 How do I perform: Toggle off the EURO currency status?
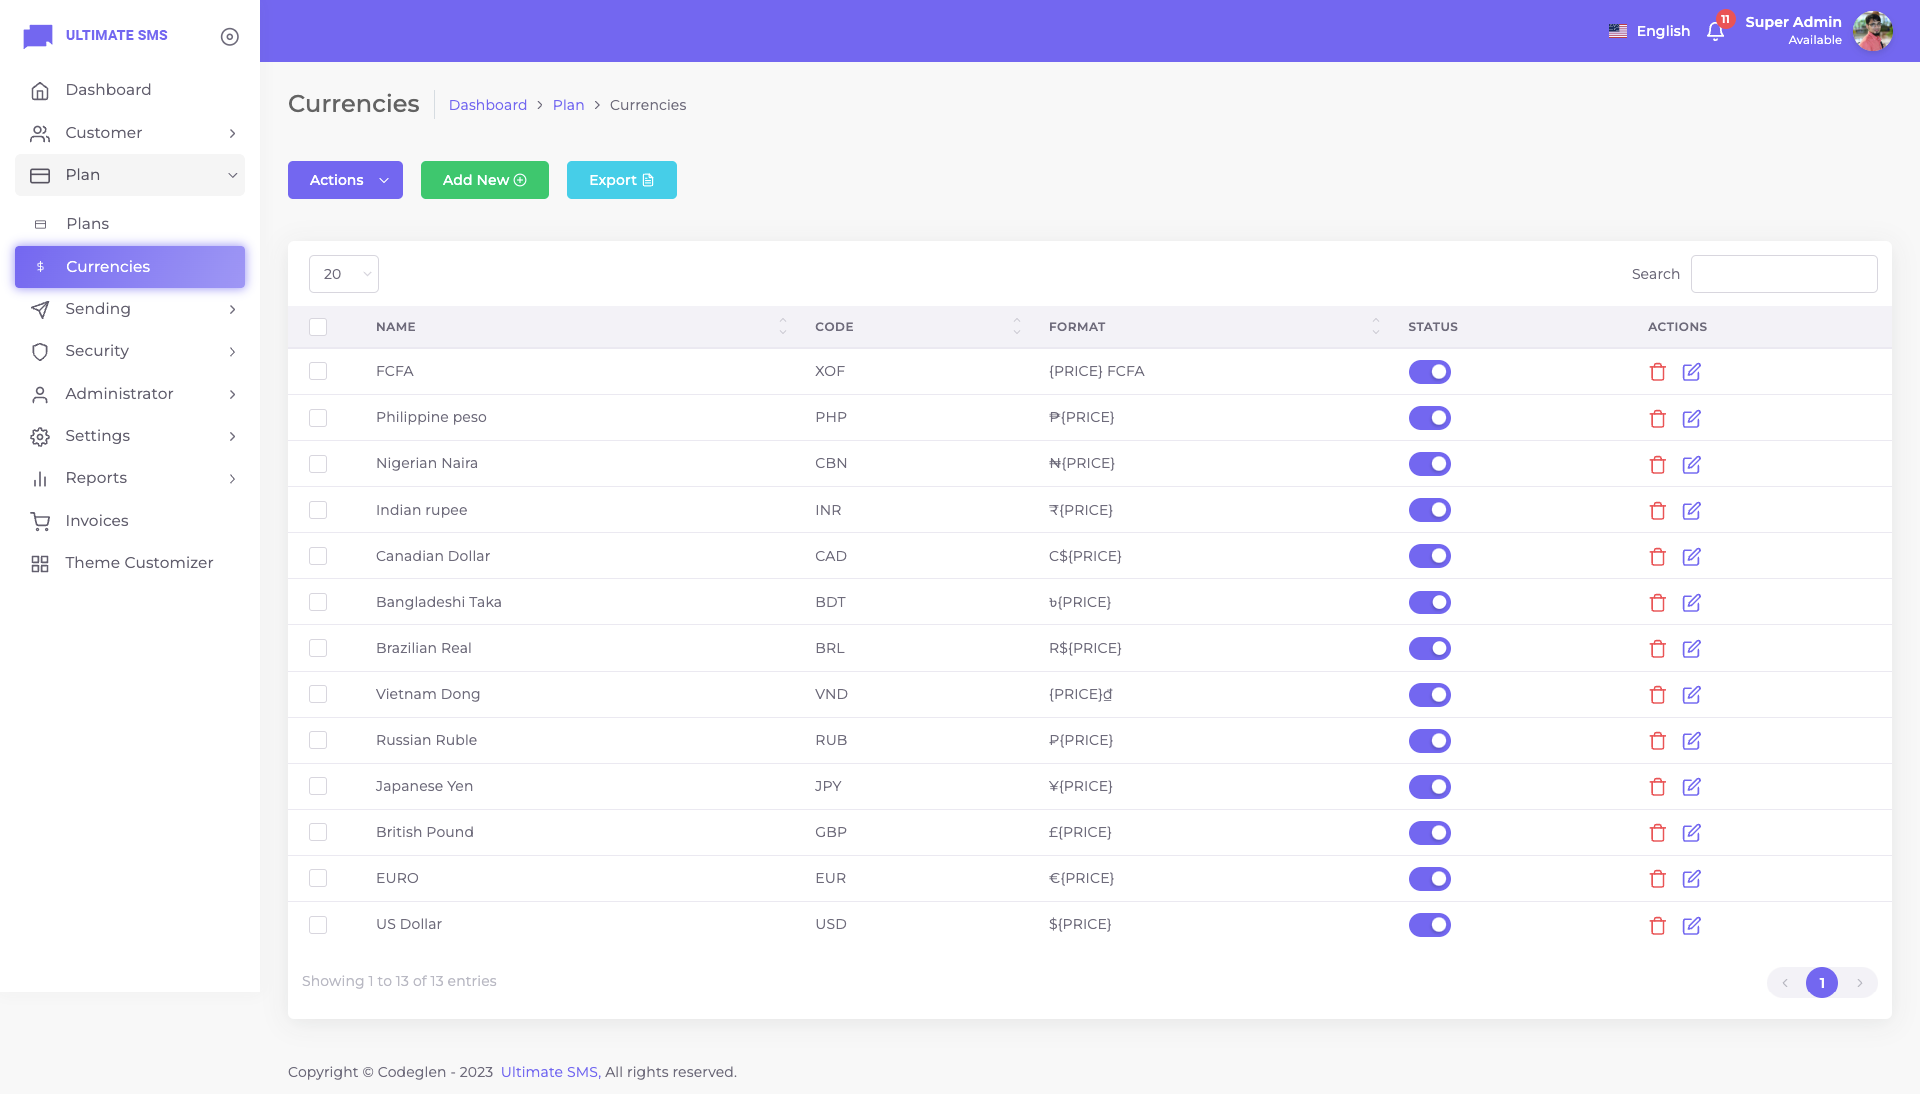coord(1429,879)
